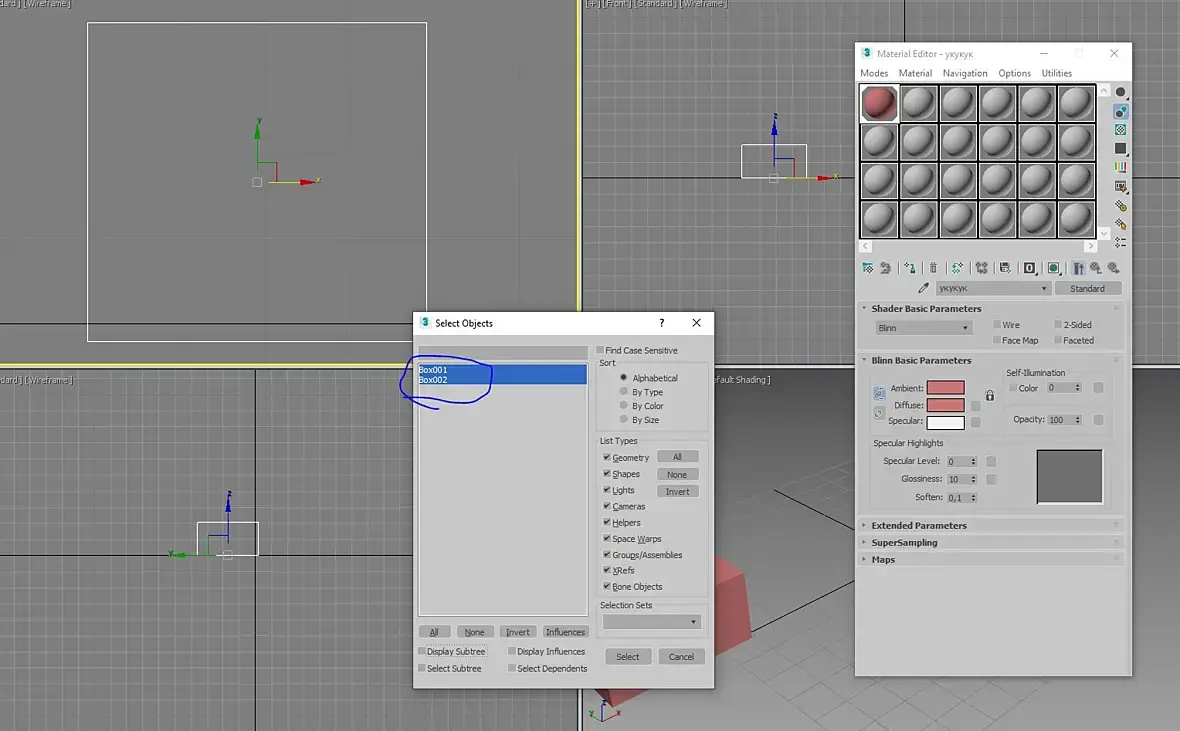Screen dimensions: 1180x731
Task: Click the Diffuse color swatch
Action: (x=945, y=405)
